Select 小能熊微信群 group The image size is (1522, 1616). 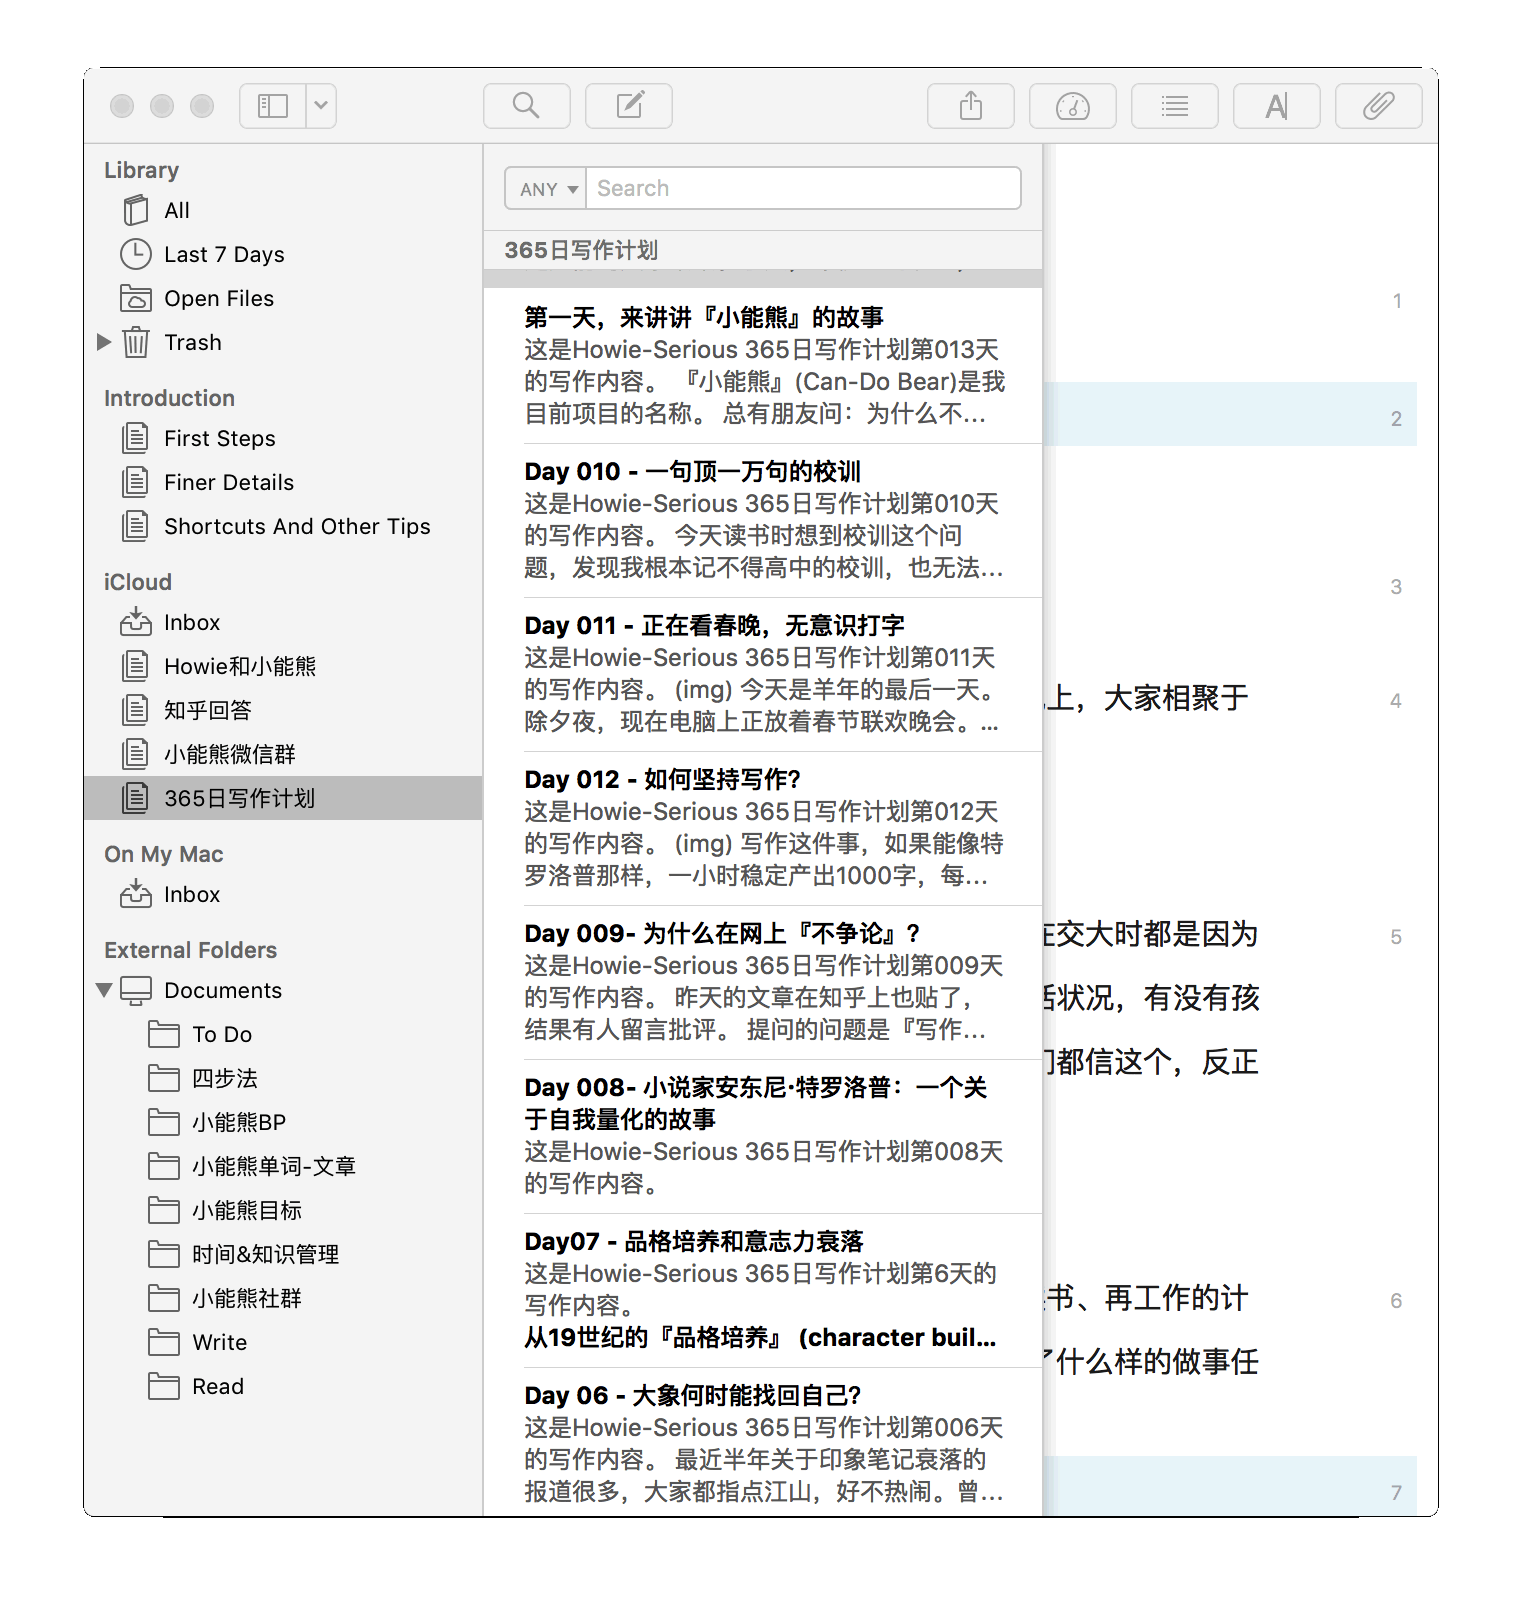pyautogui.click(x=283, y=754)
